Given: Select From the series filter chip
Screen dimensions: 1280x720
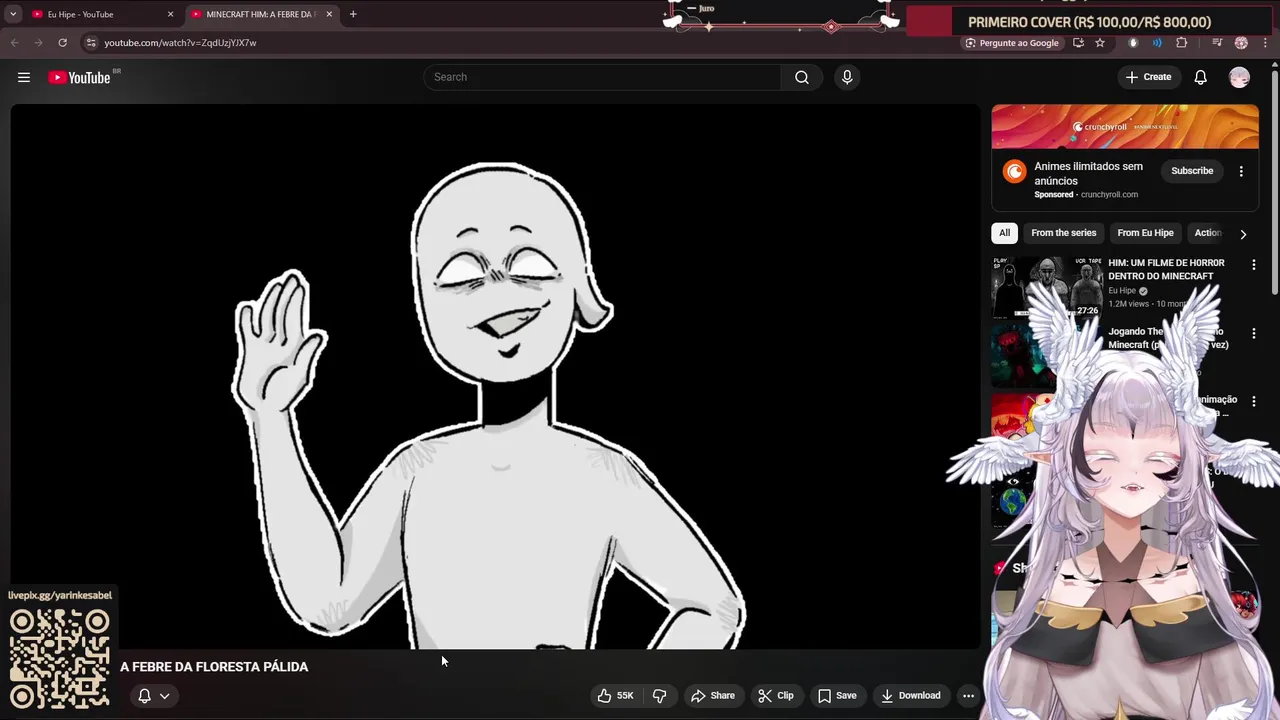Looking at the screenshot, I should pos(1063,233).
